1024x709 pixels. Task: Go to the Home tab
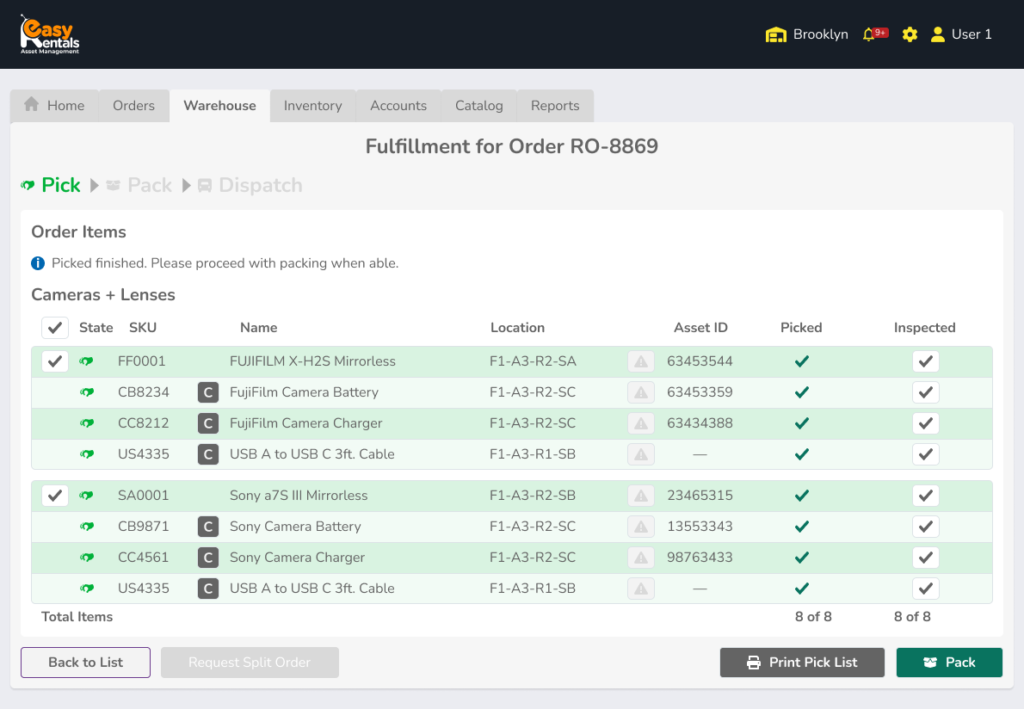coord(55,105)
